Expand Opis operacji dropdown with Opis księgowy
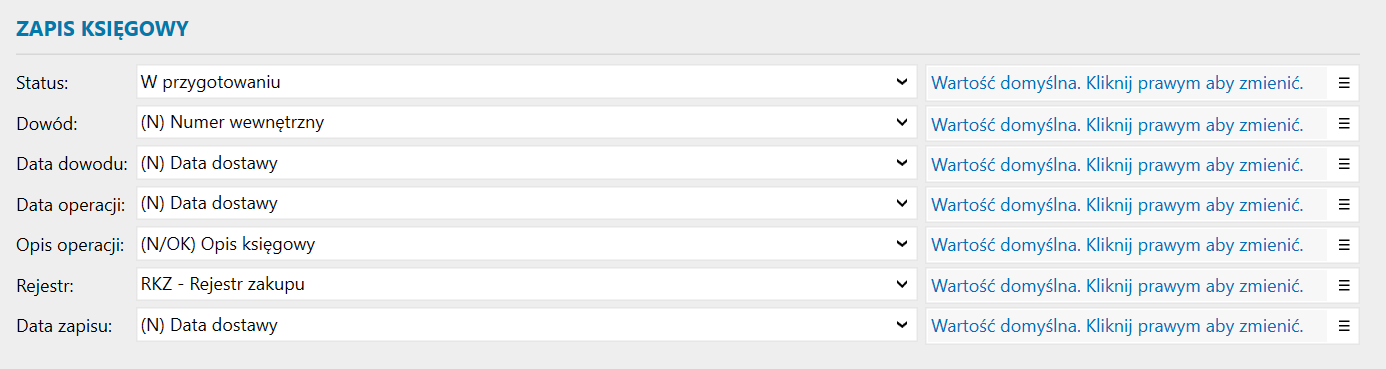The width and height of the screenshot is (1386, 369). click(x=526, y=244)
